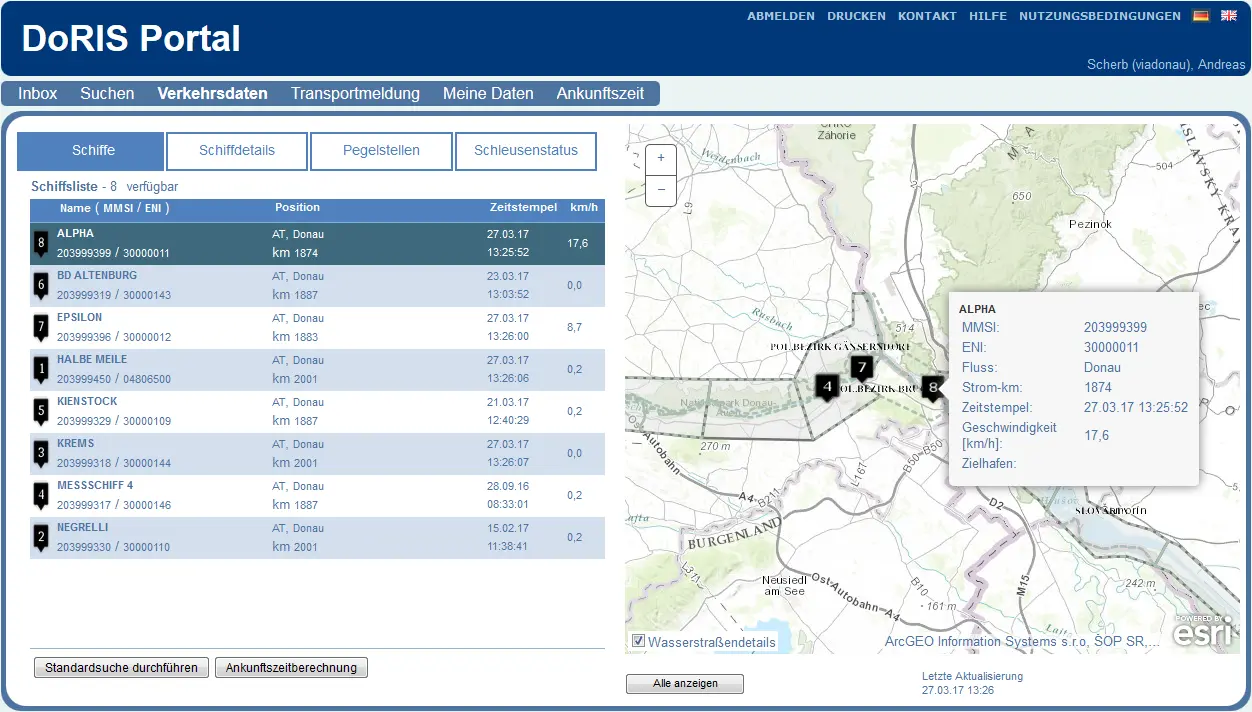
Task: Click the German flag language icon
Action: tap(1201, 16)
